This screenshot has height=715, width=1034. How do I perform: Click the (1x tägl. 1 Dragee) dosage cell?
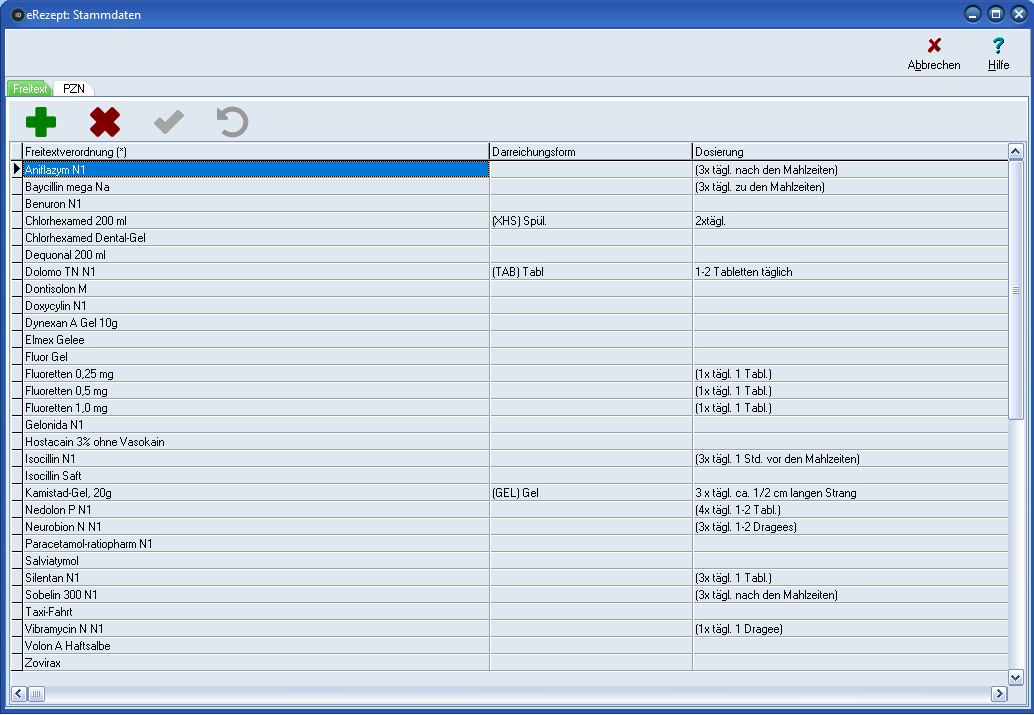point(850,629)
